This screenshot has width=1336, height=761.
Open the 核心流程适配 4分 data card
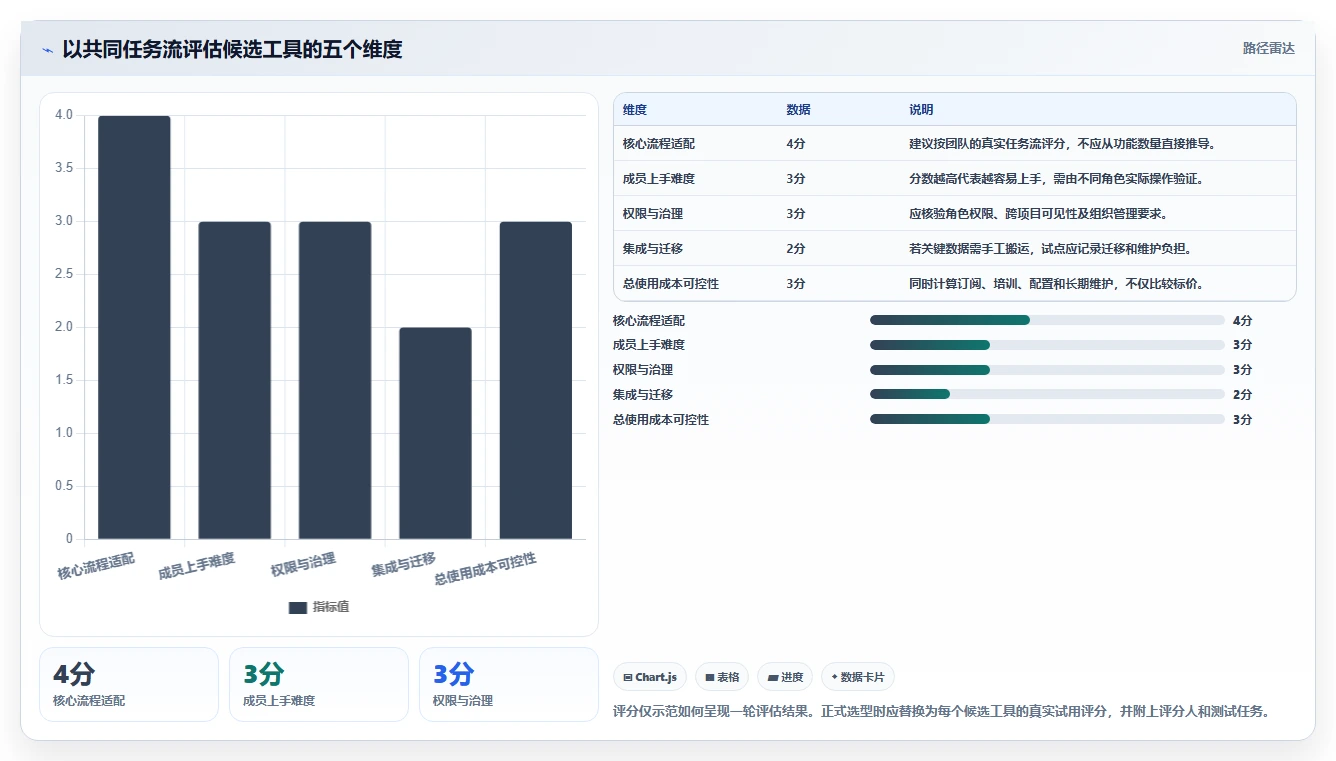click(x=129, y=684)
